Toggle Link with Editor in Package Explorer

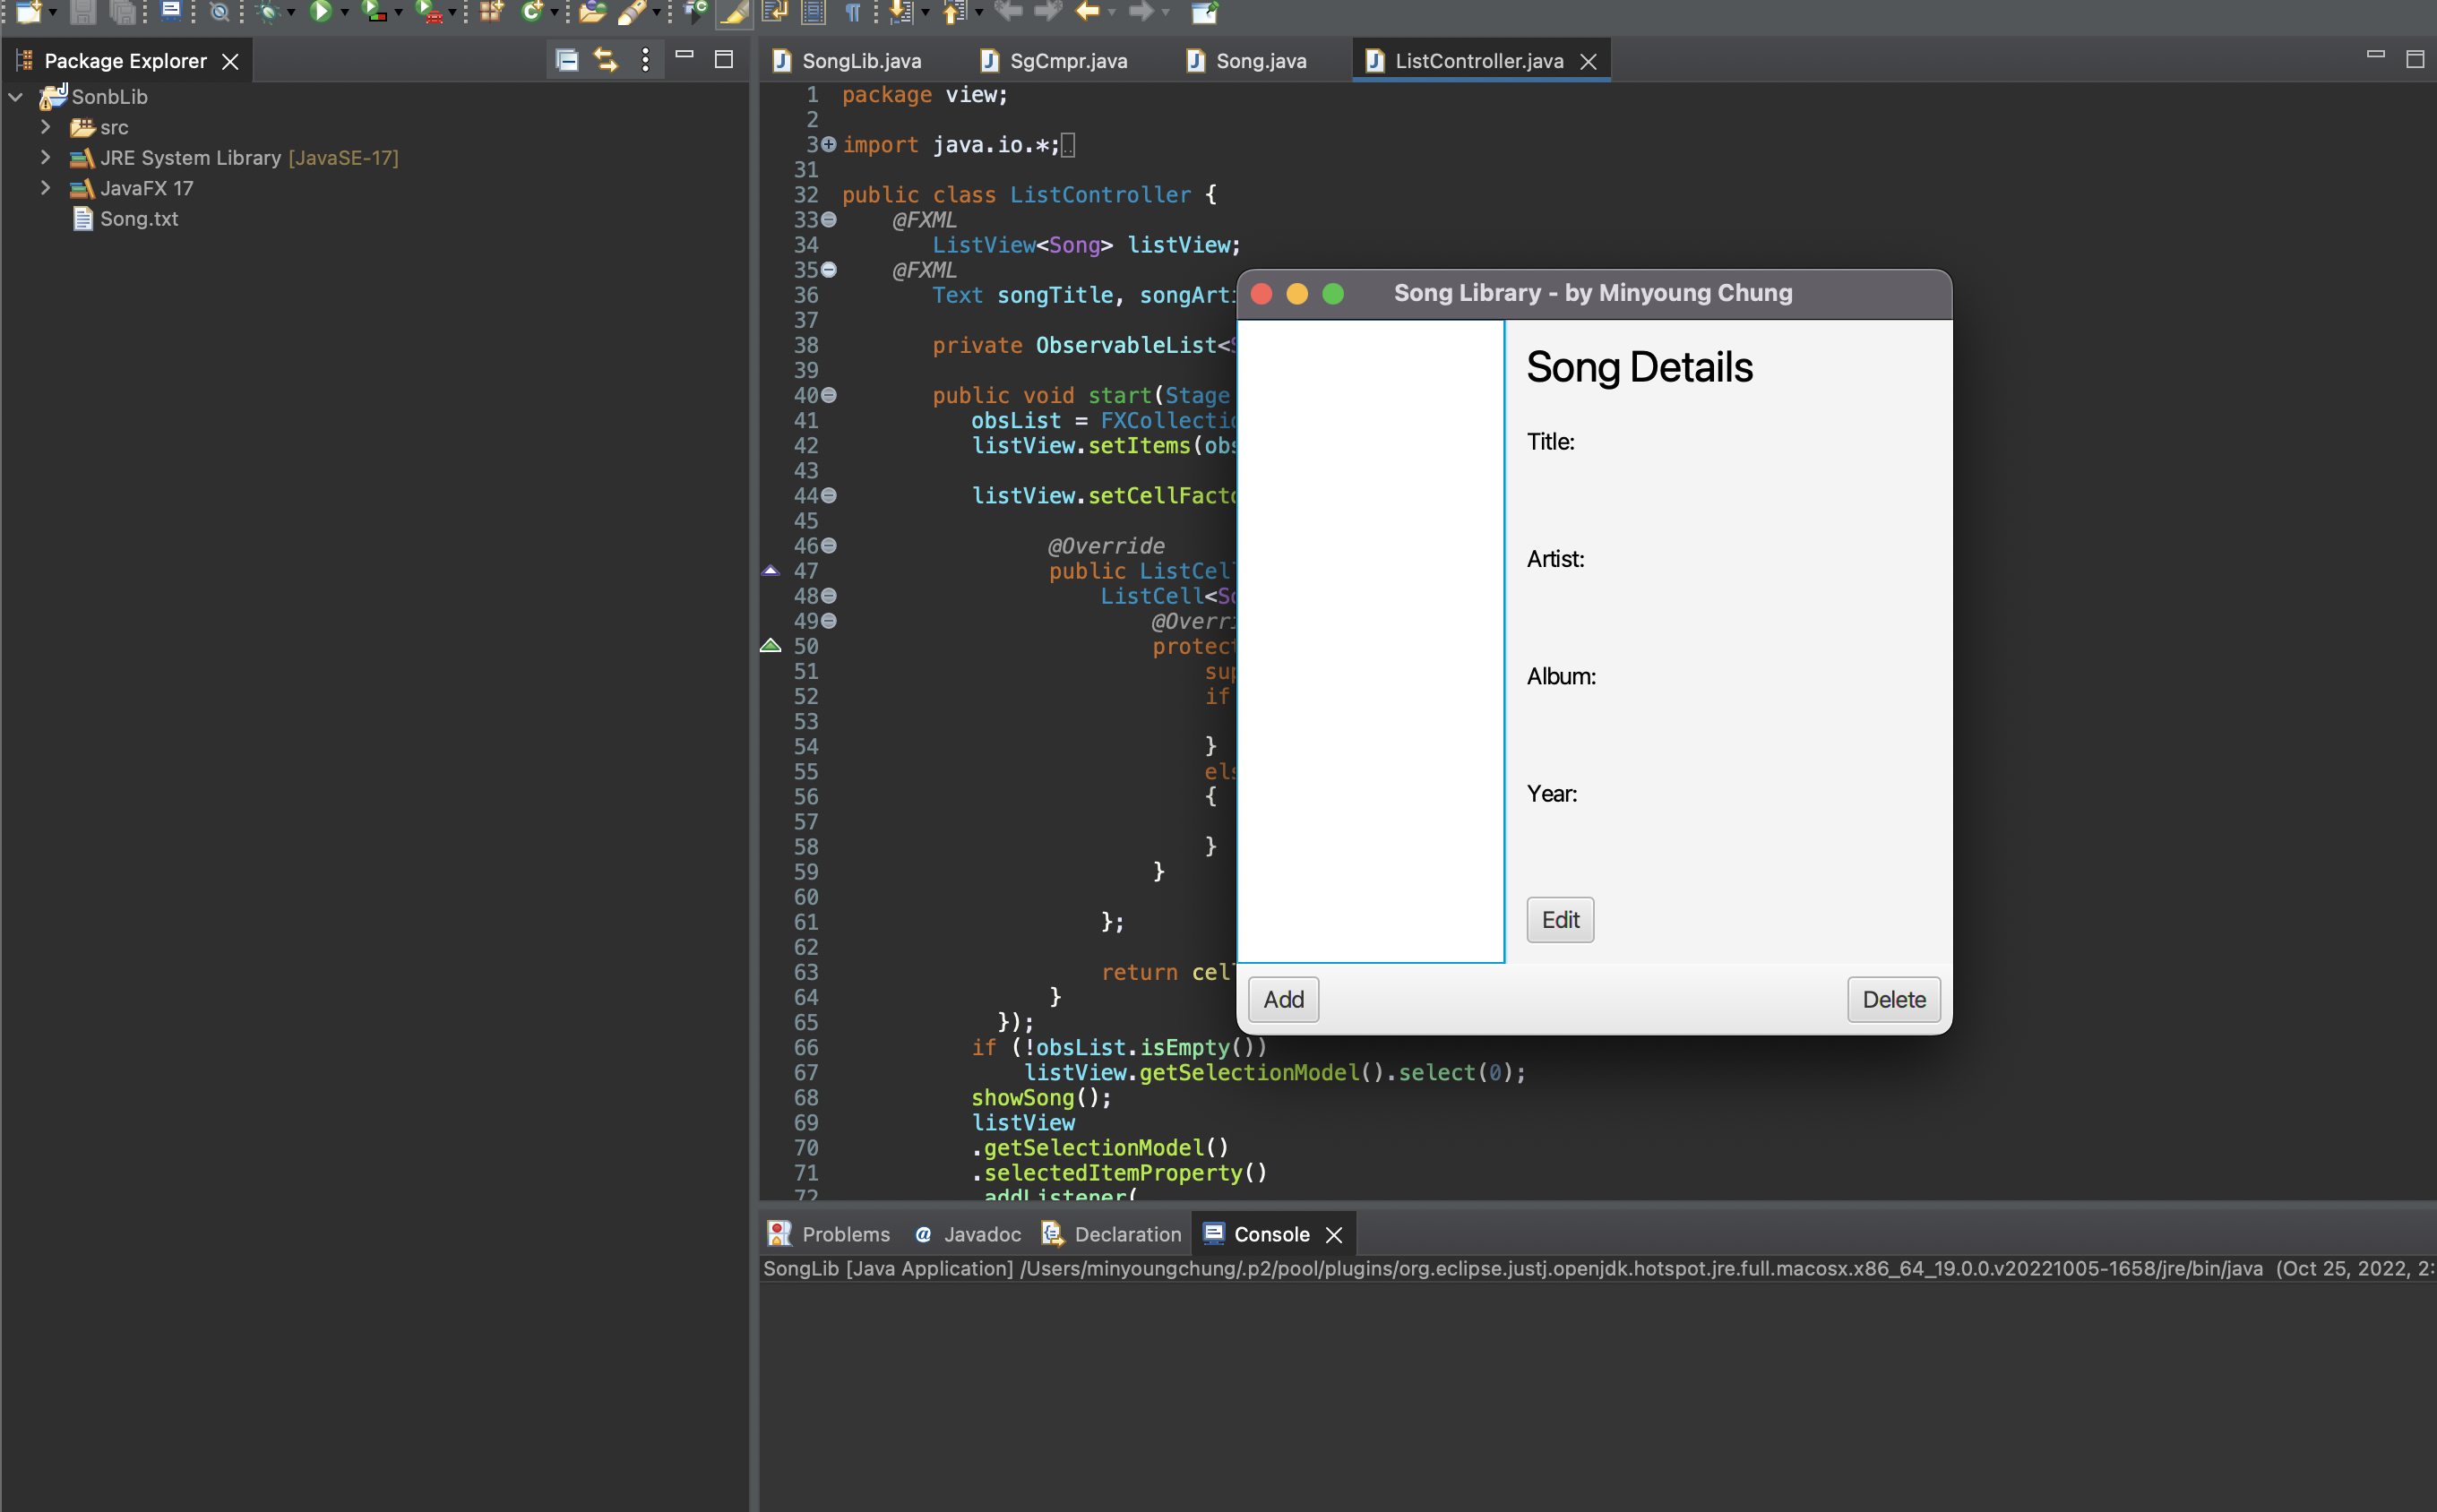pos(605,60)
